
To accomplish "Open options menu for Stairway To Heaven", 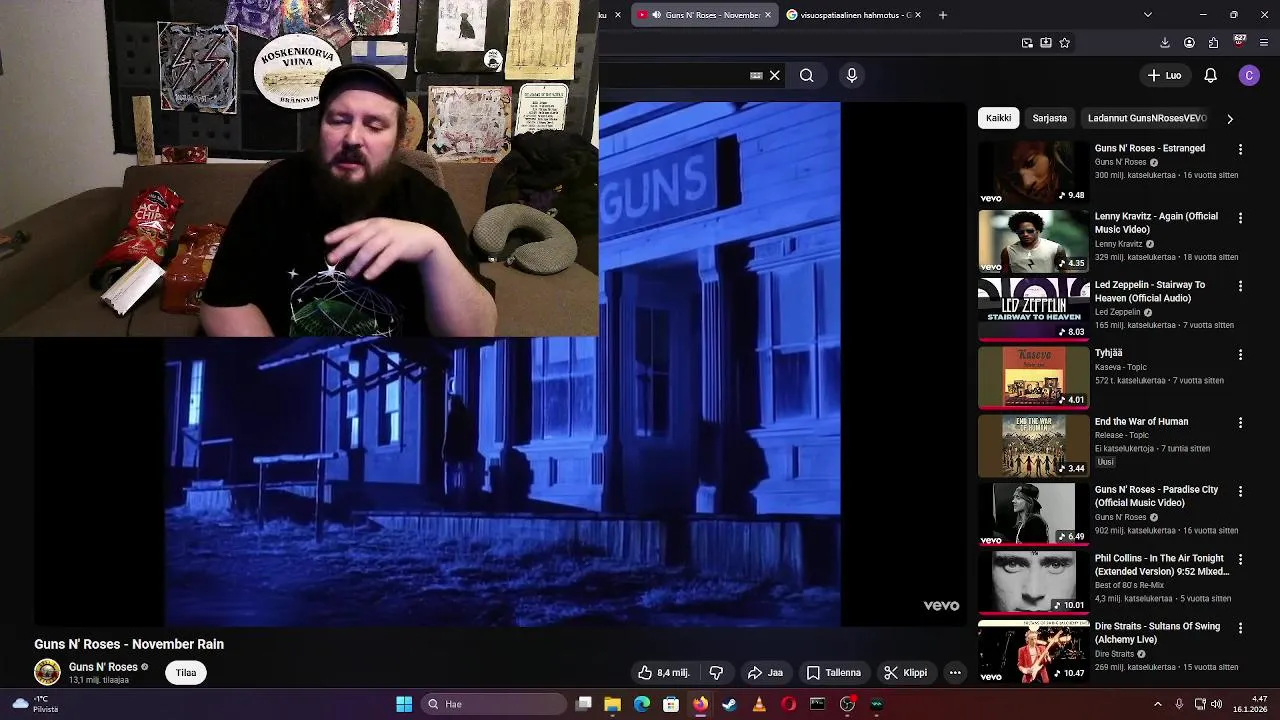I will (x=1240, y=286).
